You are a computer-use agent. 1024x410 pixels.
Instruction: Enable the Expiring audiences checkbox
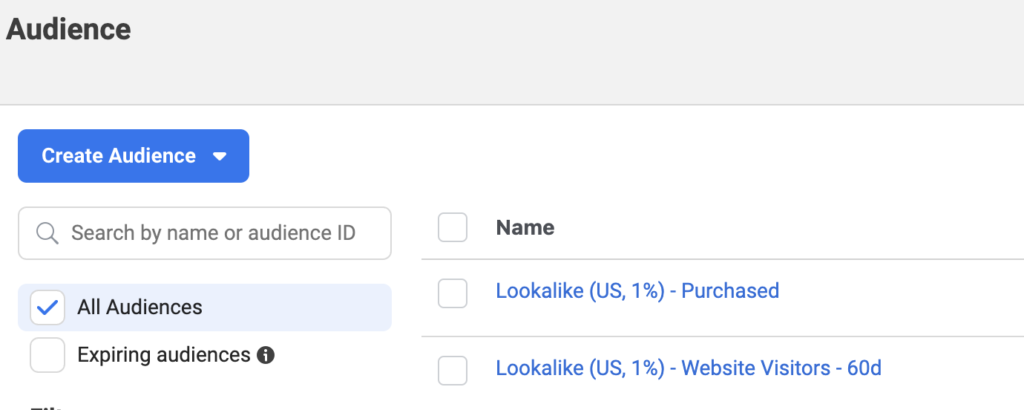pos(48,355)
